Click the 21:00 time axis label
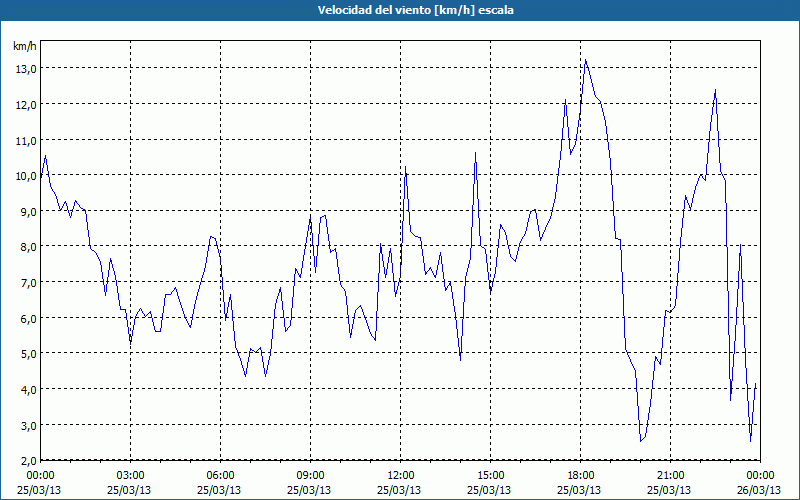 point(670,475)
